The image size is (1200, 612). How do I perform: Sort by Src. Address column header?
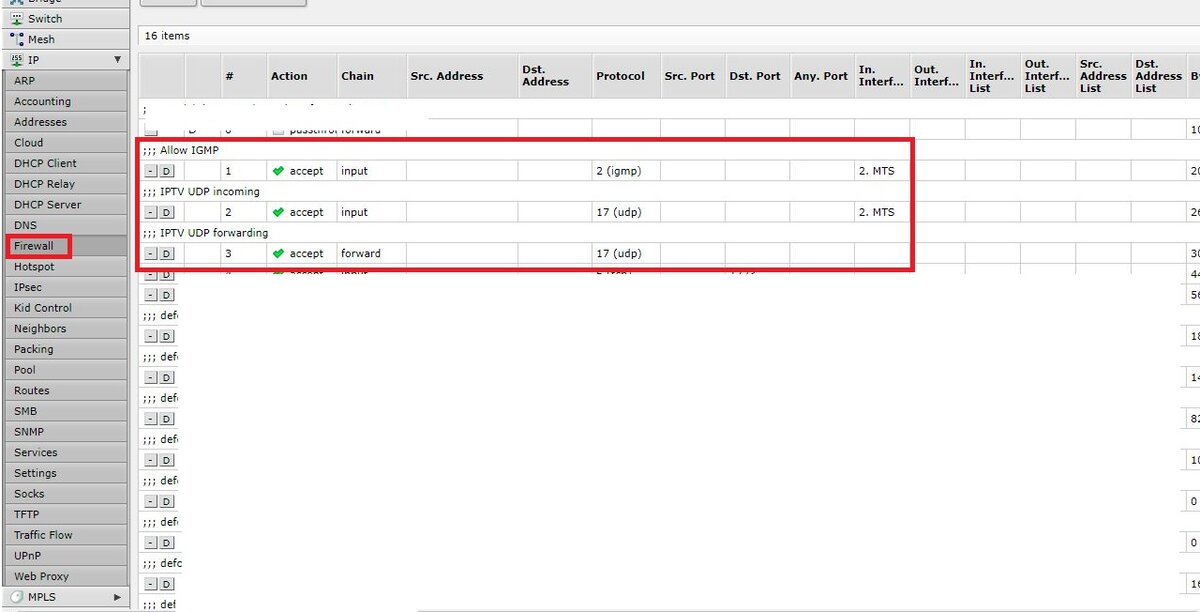[x=461, y=76]
